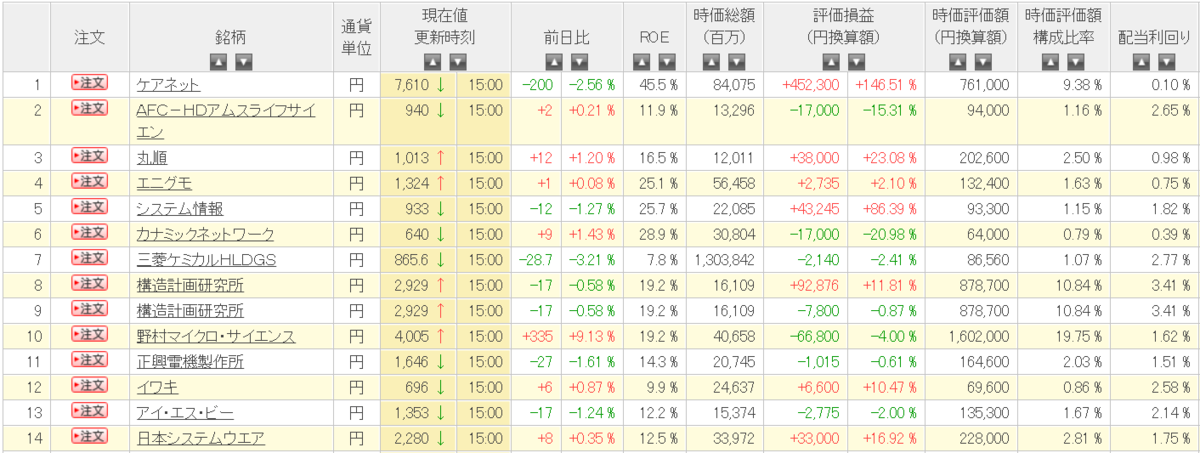
Task: Click 注文 button for 日本システムウエア
Action: tap(89, 436)
